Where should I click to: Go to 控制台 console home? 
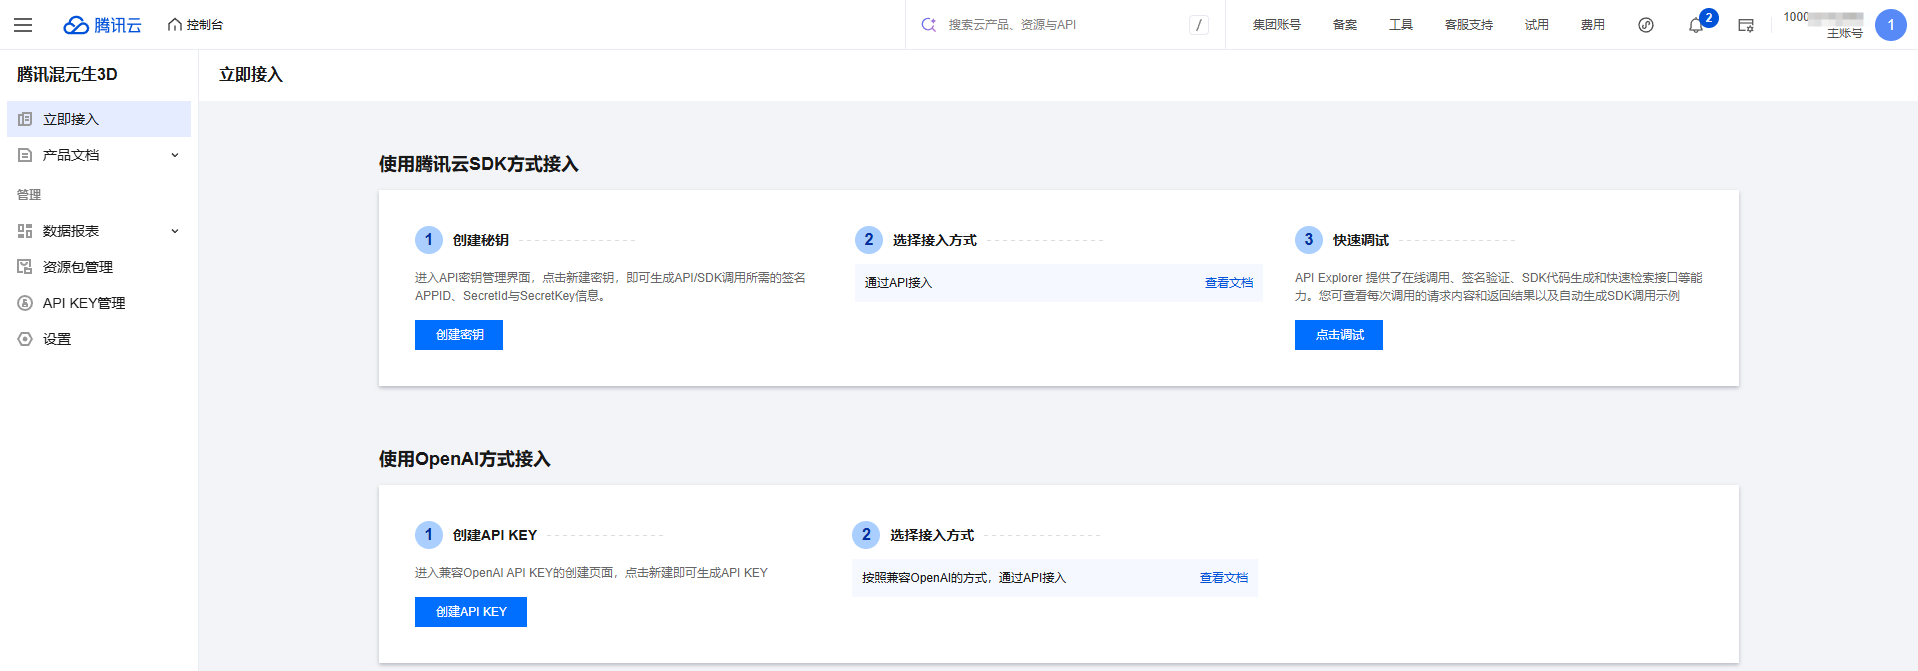pyautogui.click(x=196, y=25)
